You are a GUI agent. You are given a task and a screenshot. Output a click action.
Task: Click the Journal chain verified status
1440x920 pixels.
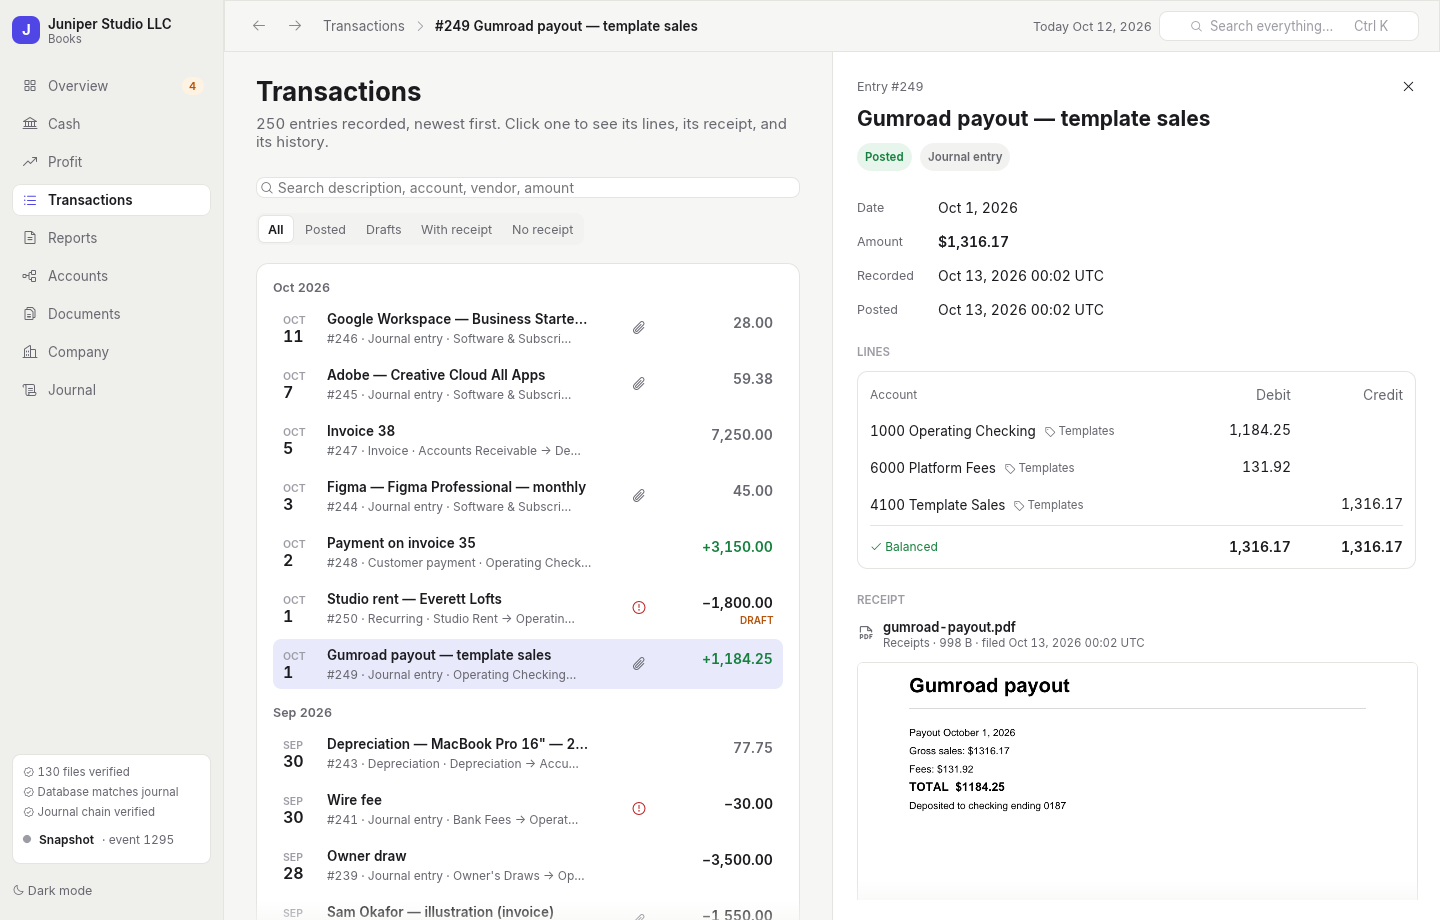point(89,812)
